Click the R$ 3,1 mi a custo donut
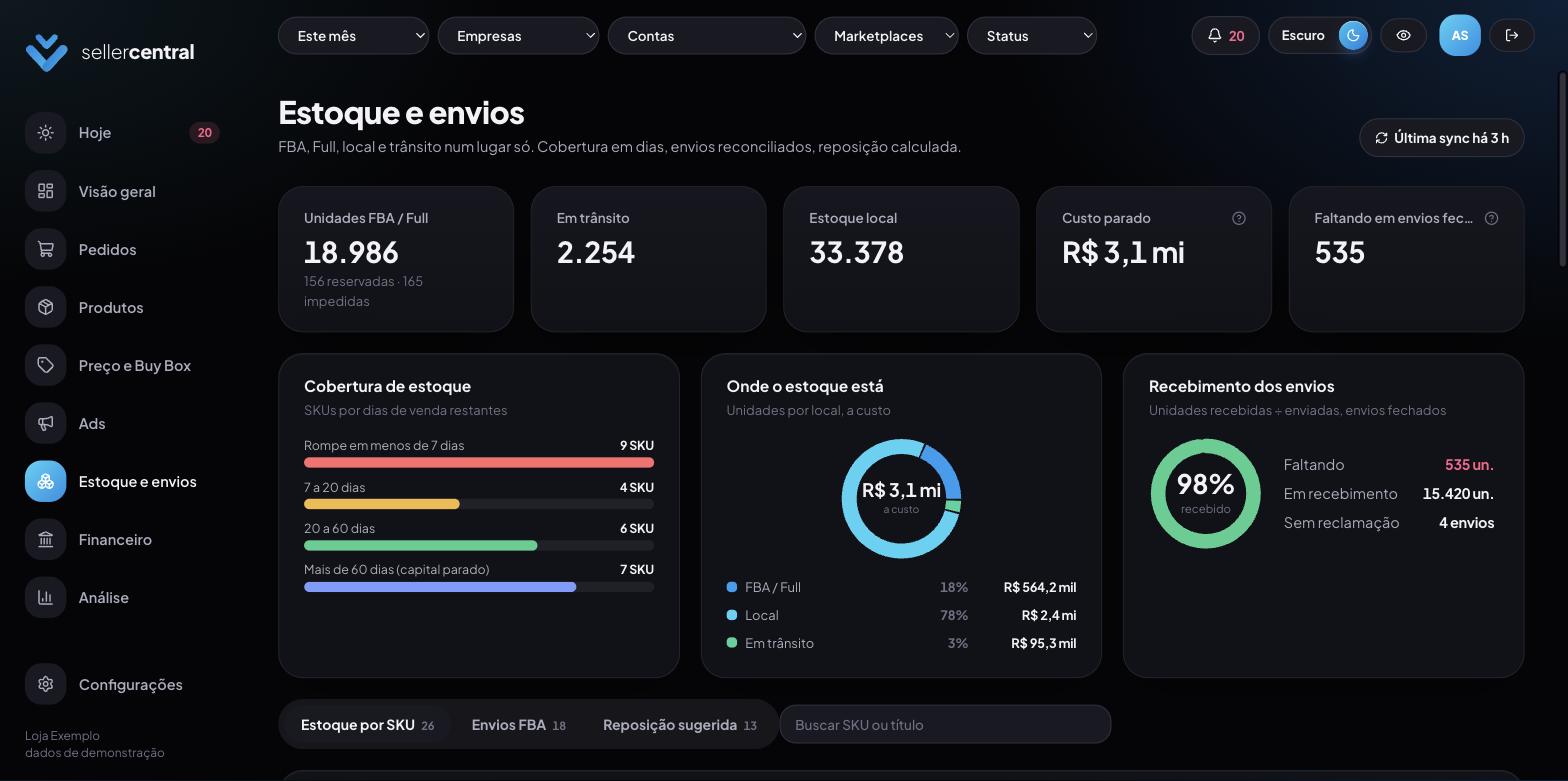The width and height of the screenshot is (1568, 781). click(x=901, y=499)
